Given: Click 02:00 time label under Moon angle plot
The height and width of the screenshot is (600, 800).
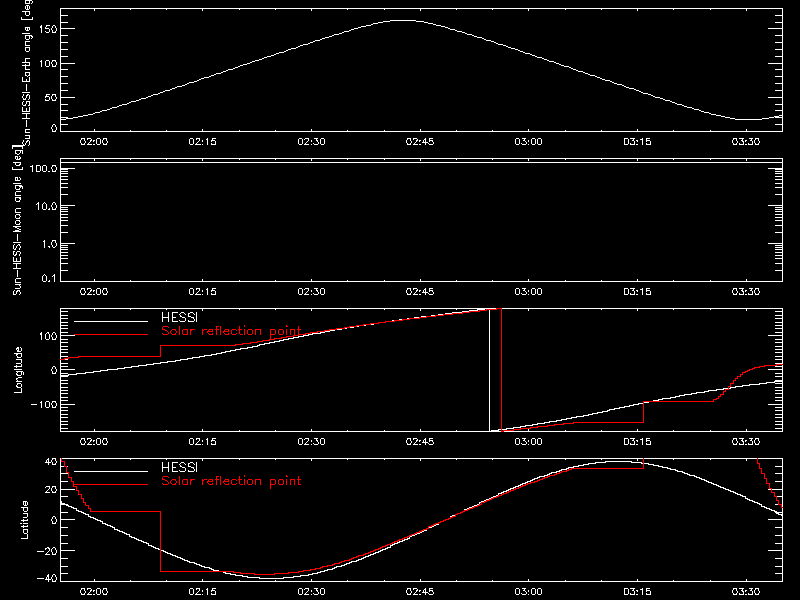Looking at the screenshot, I should pyautogui.click(x=94, y=292).
